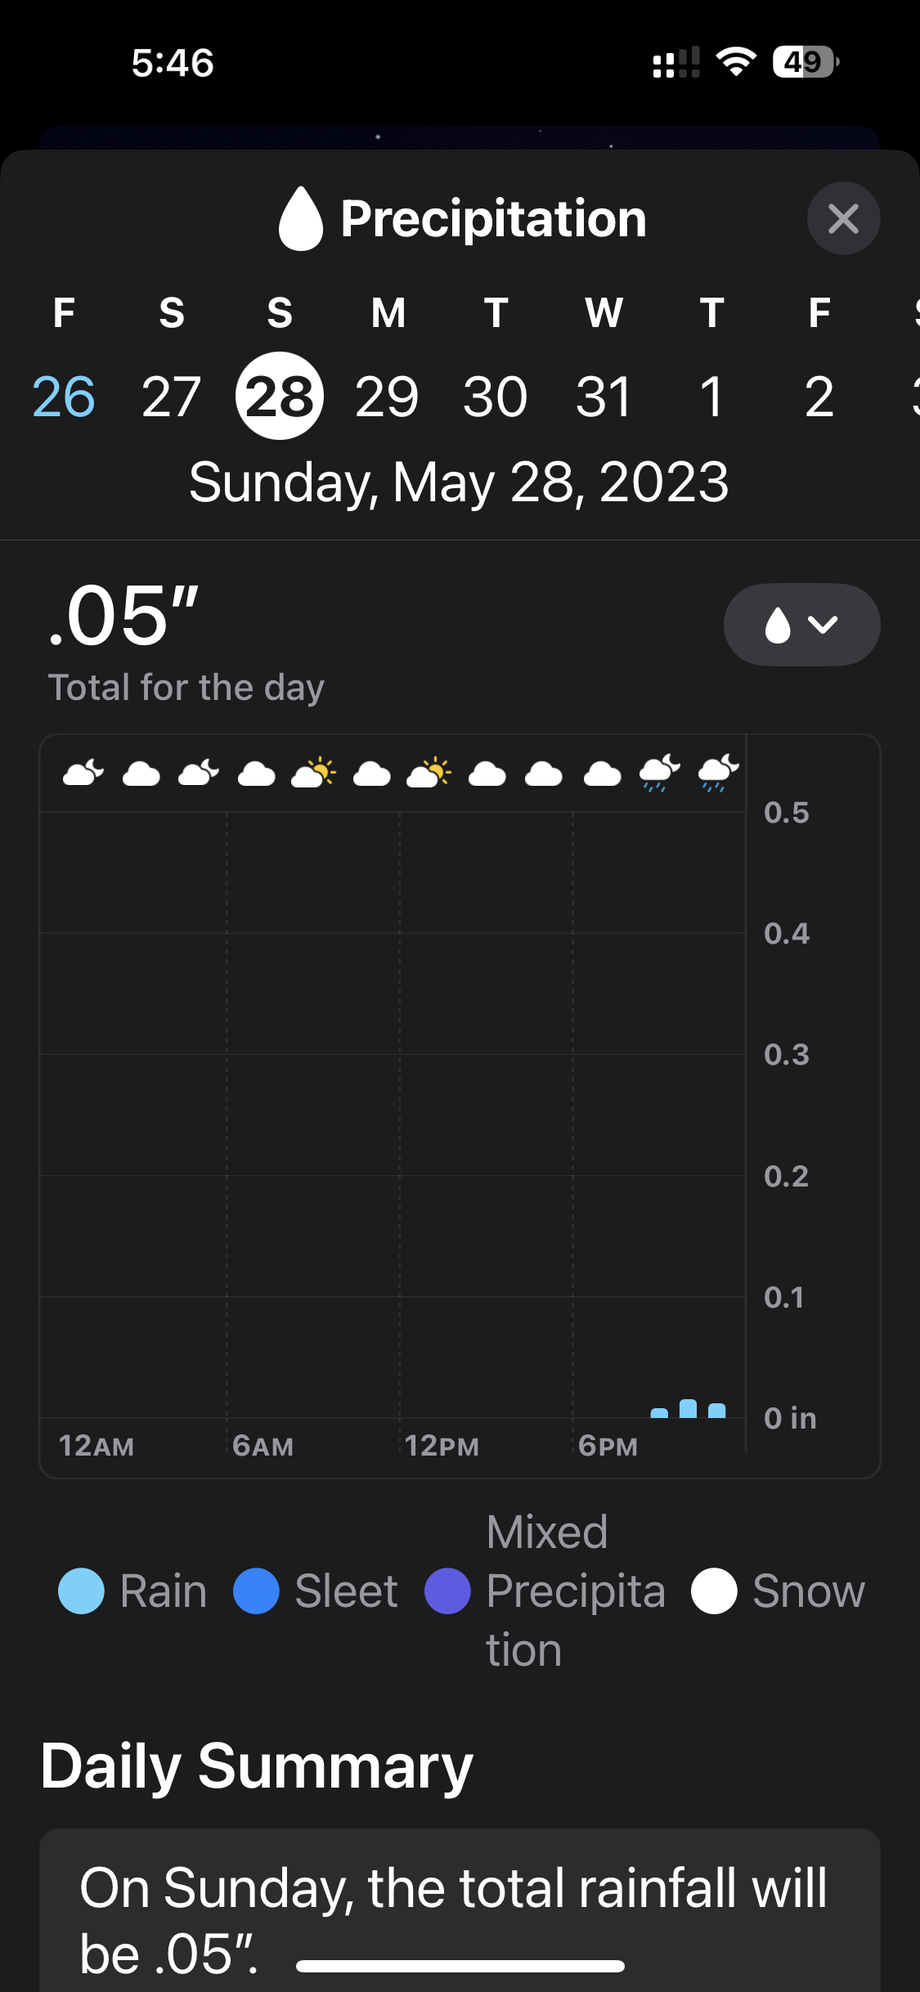This screenshot has width=920, height=1992.
Task: Tap the selected day 28
Action: (x=279, y=396)
